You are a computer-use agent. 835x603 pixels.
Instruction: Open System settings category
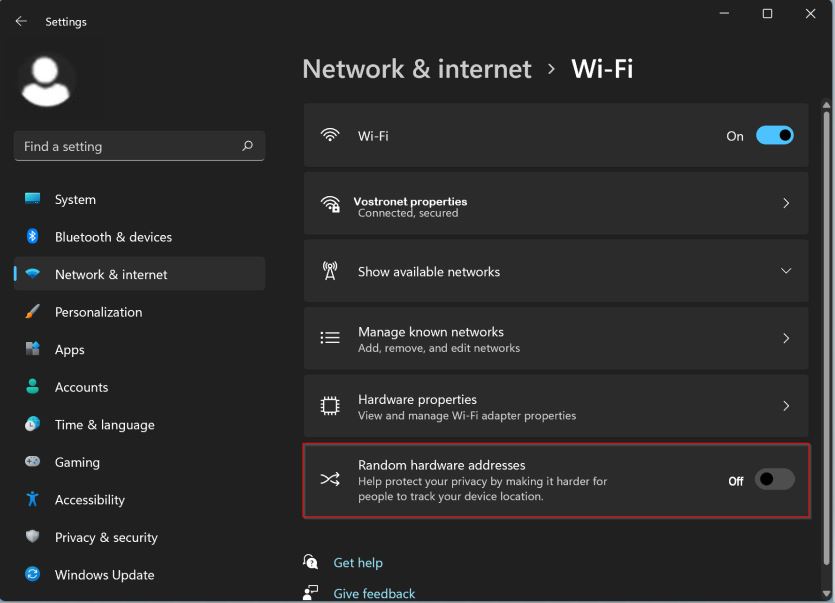point(140,199)
